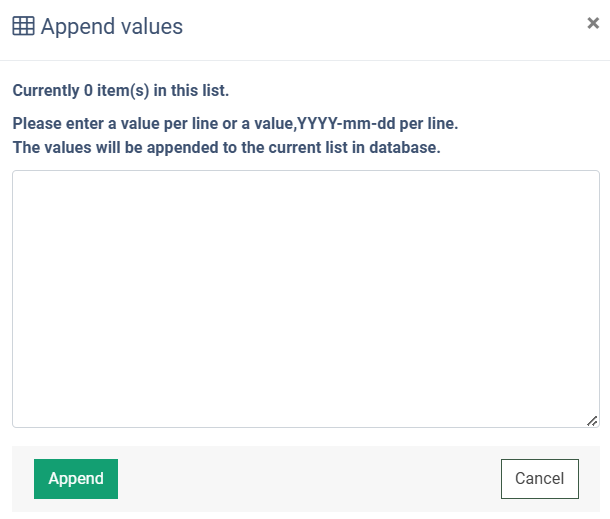Click the textarea resize grip handle

(x=592, y=421)
